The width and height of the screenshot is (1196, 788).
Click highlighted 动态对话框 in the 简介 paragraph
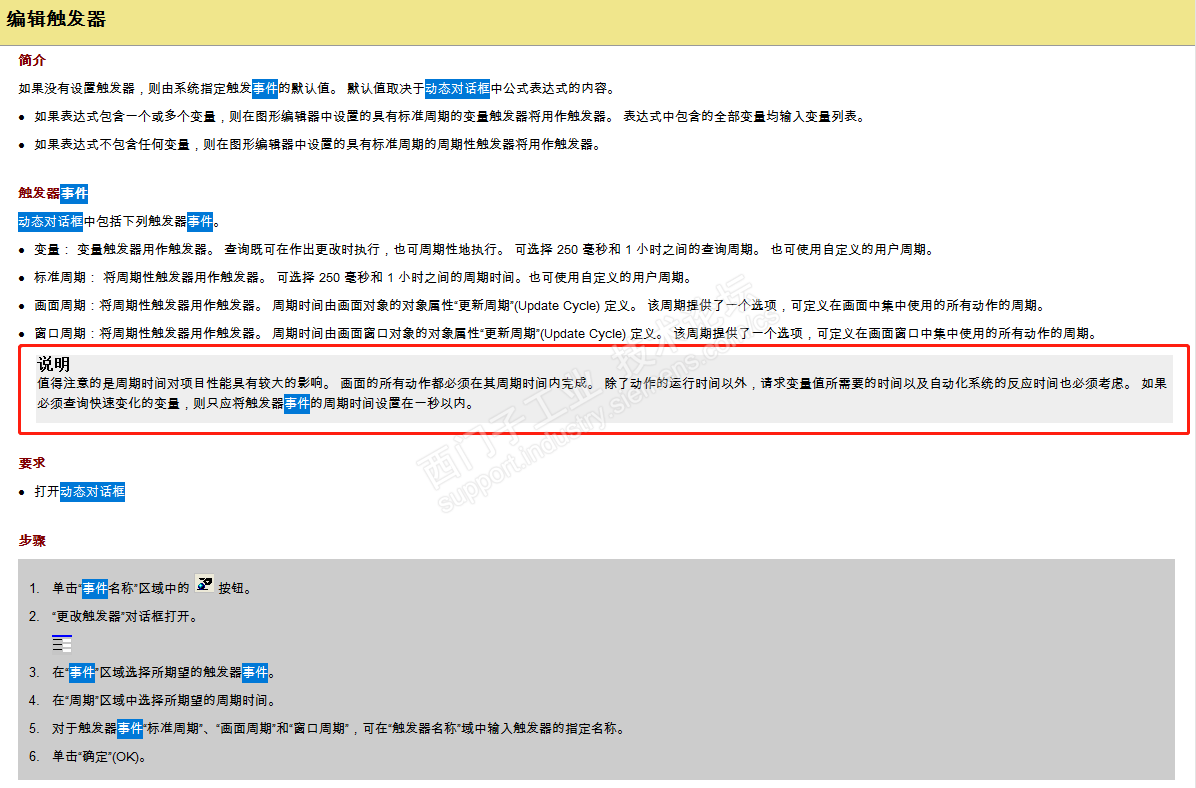coord(458,88)
